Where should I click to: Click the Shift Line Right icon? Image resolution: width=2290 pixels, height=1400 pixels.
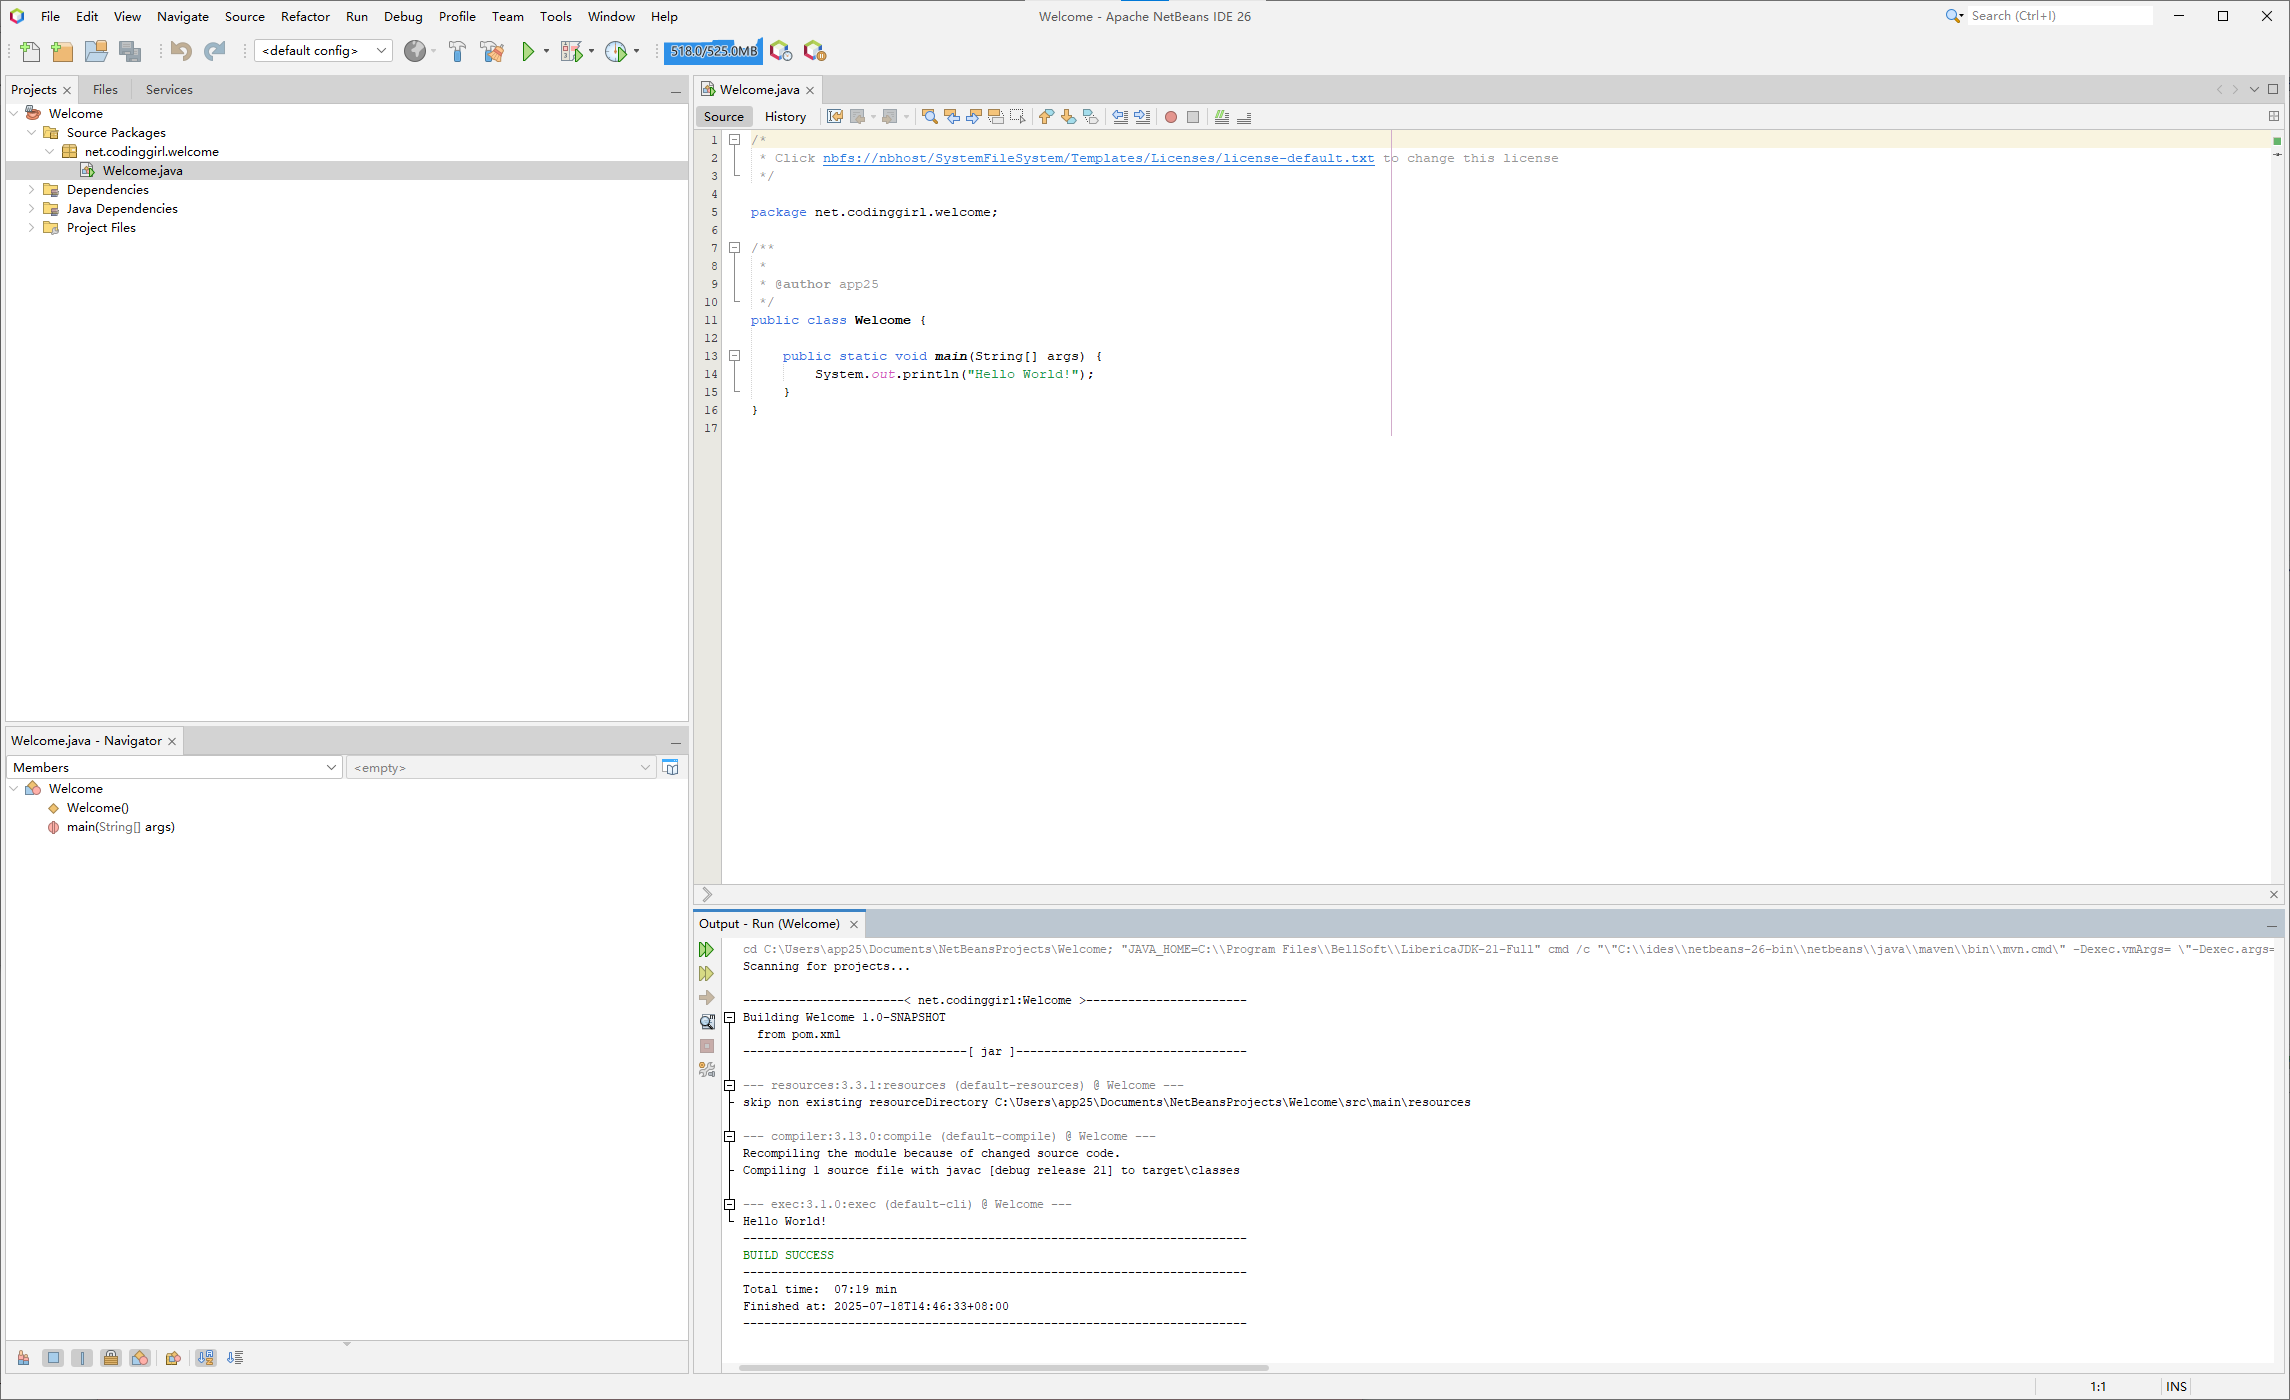[1142, 117]
